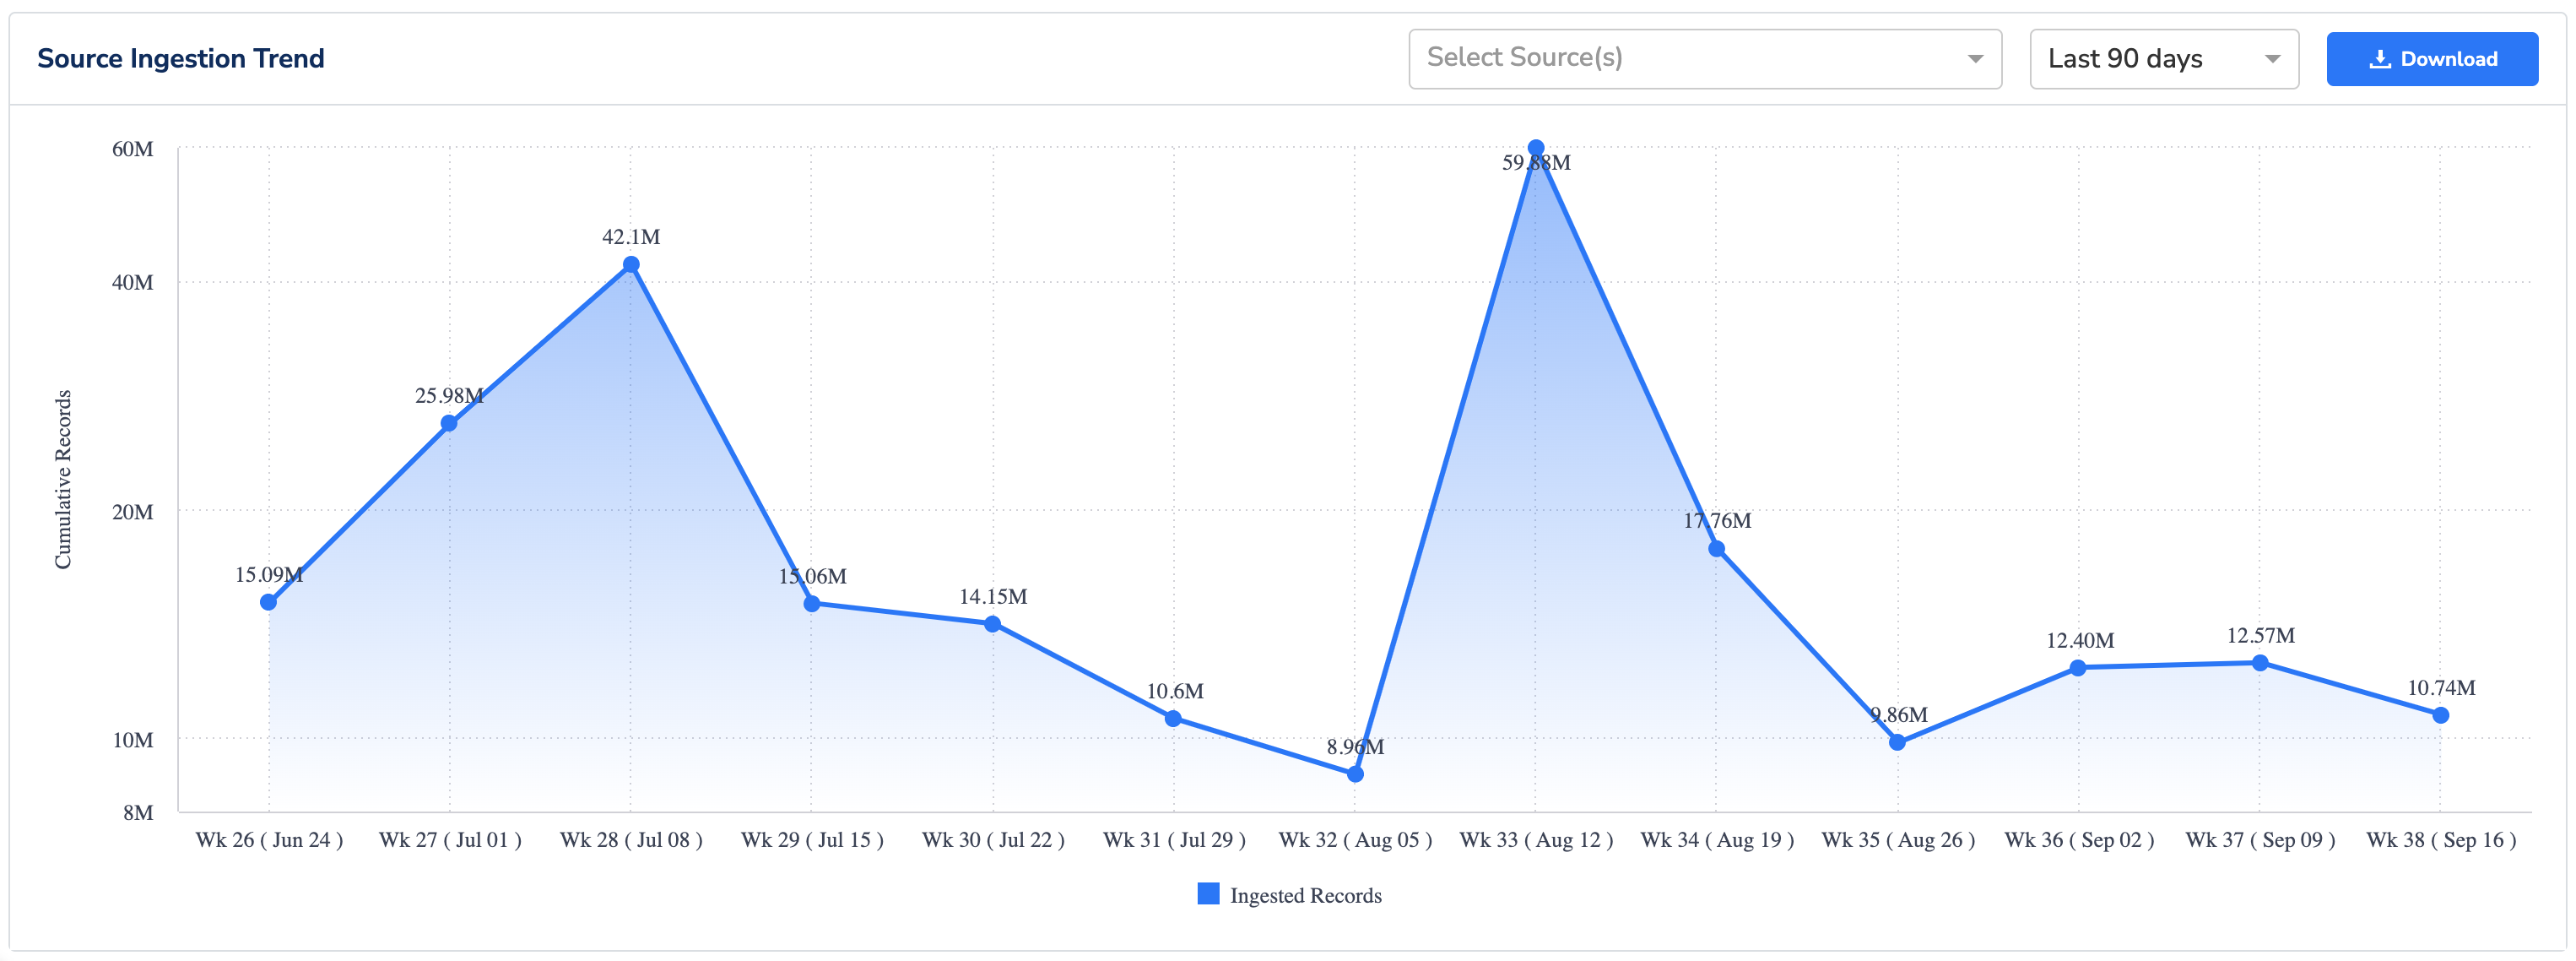Toggle the Ingested Records legend swatch

(1208, 894)
